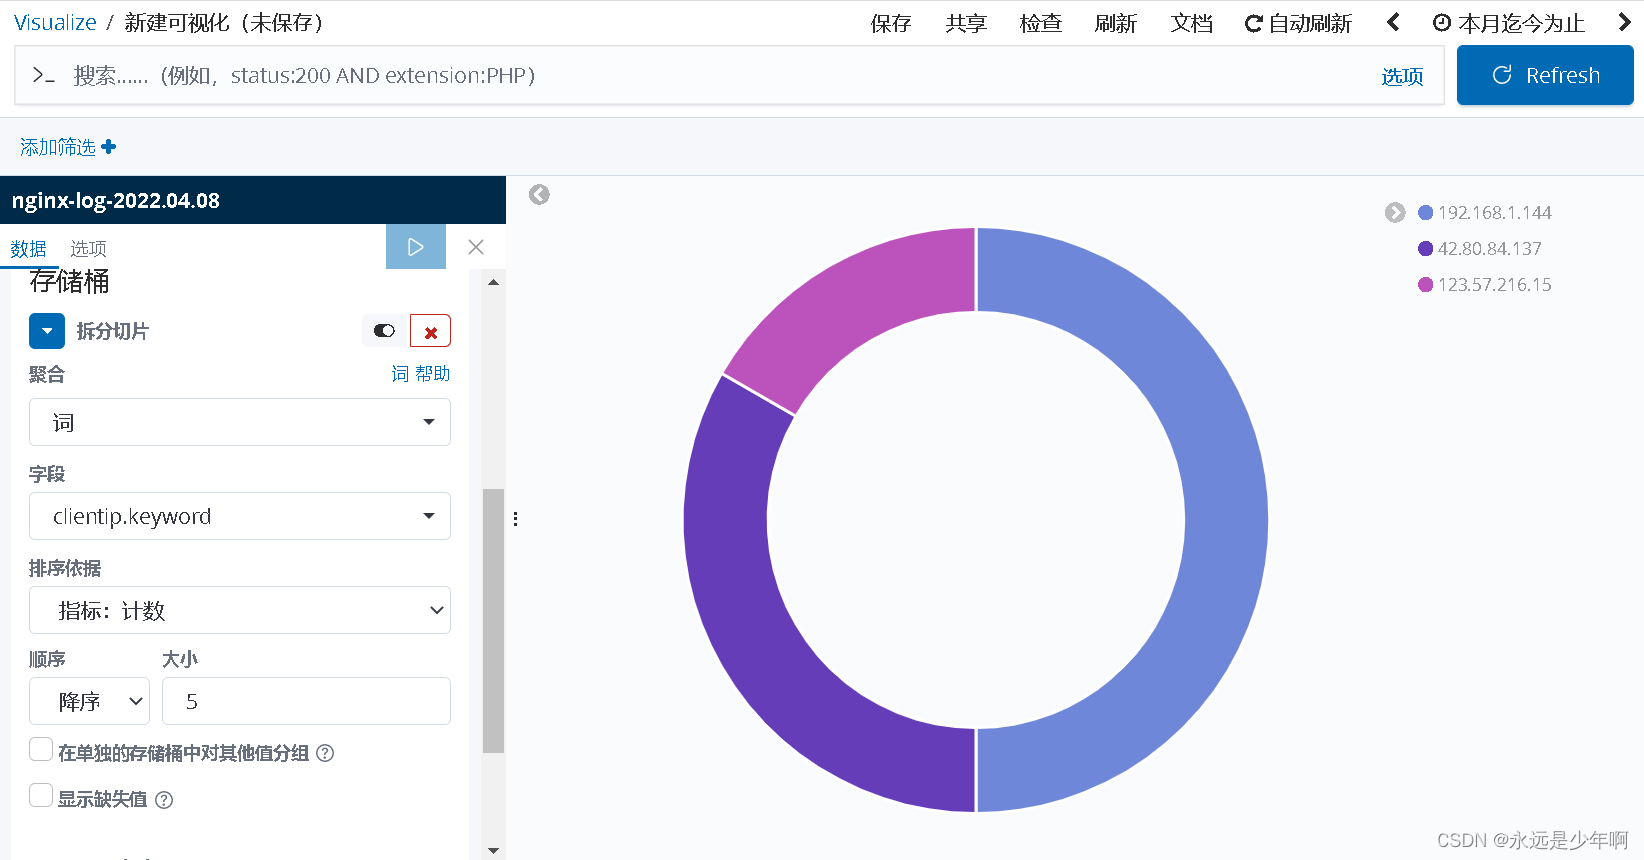Click the apply changes play button
Image resolution: width=1644 pixels, height=860 pixels.
(x=416, y=247)
